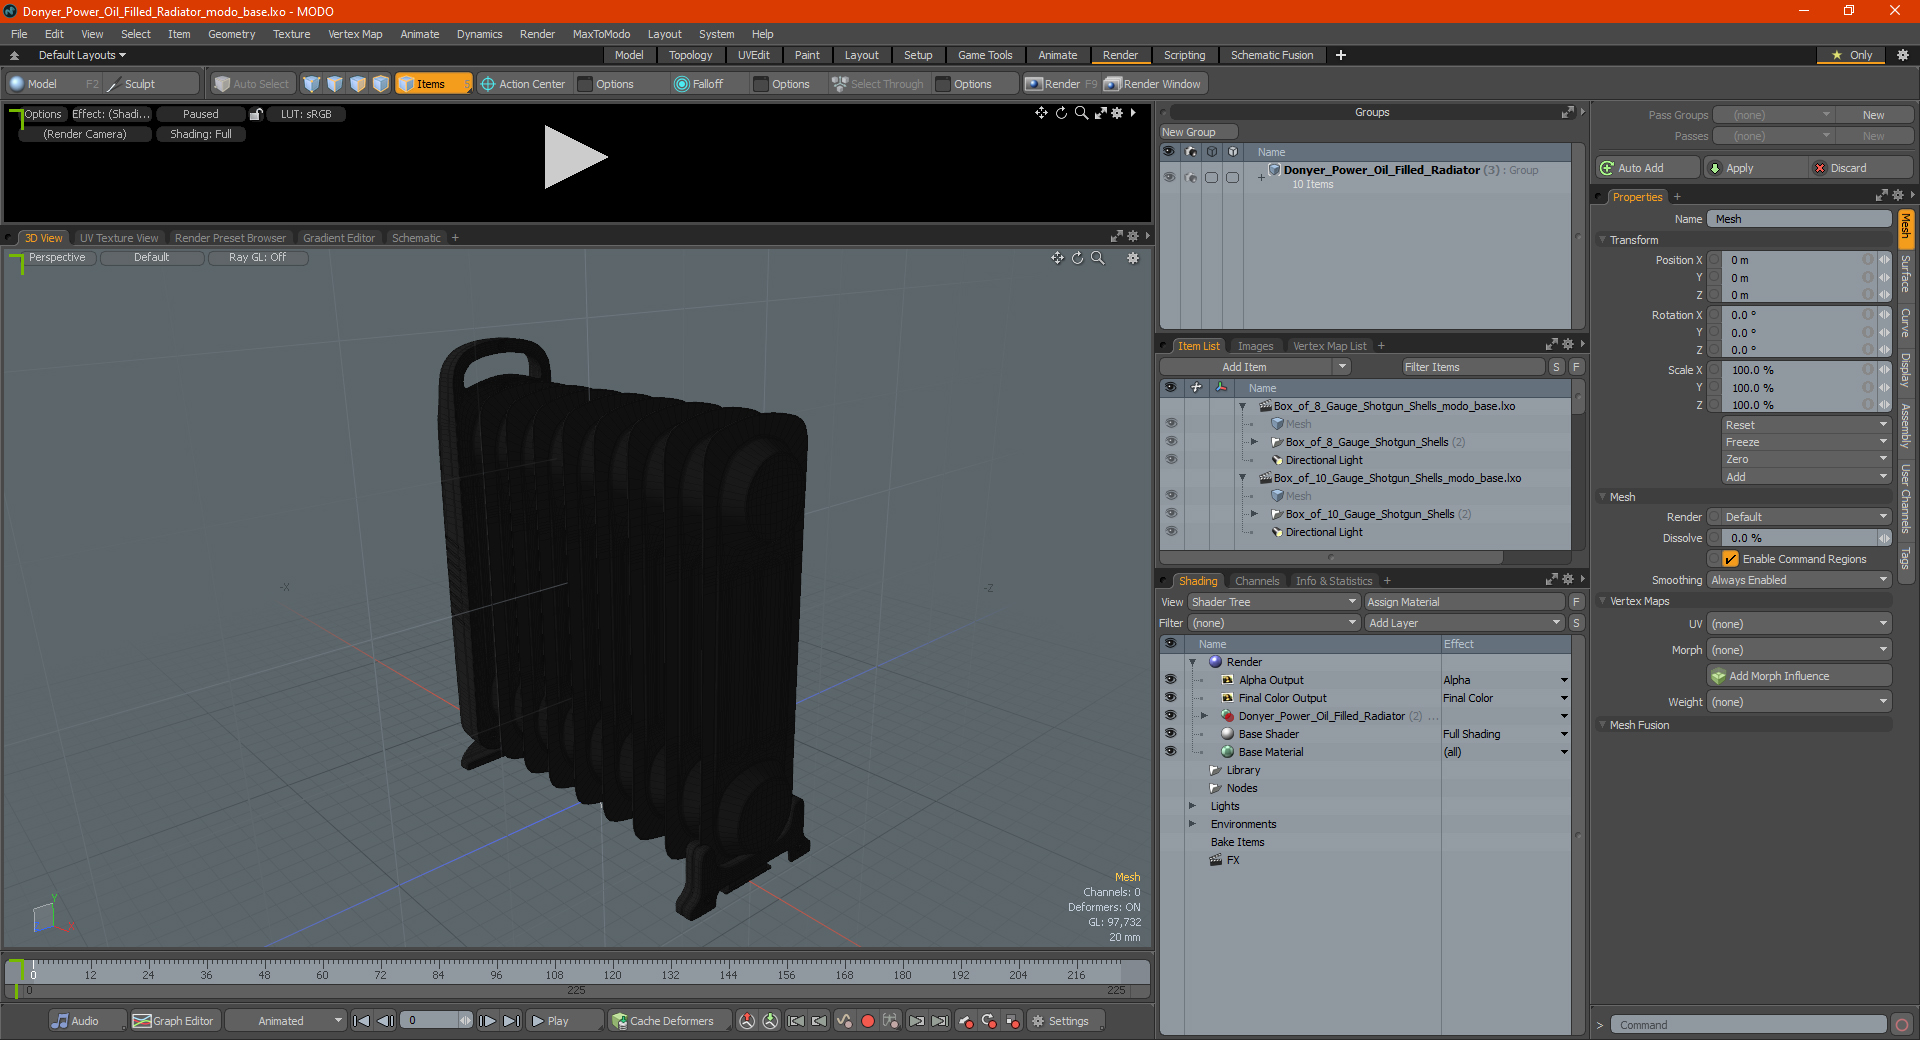Click the Render F9 button
Image resolution: width=1920 pixels, height=1040 pixels.
point(1060,84)
